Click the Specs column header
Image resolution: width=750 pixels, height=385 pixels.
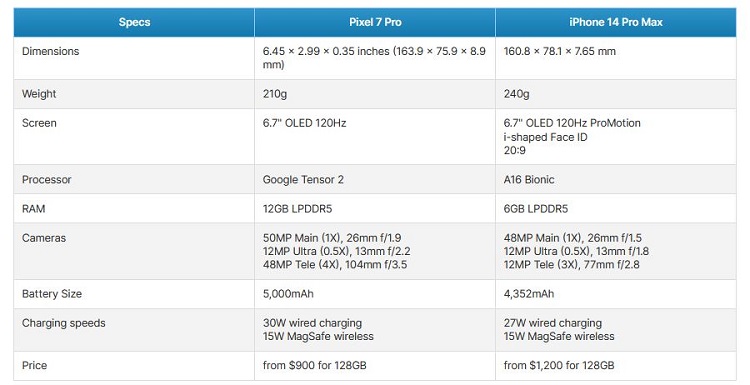(134, 22)
